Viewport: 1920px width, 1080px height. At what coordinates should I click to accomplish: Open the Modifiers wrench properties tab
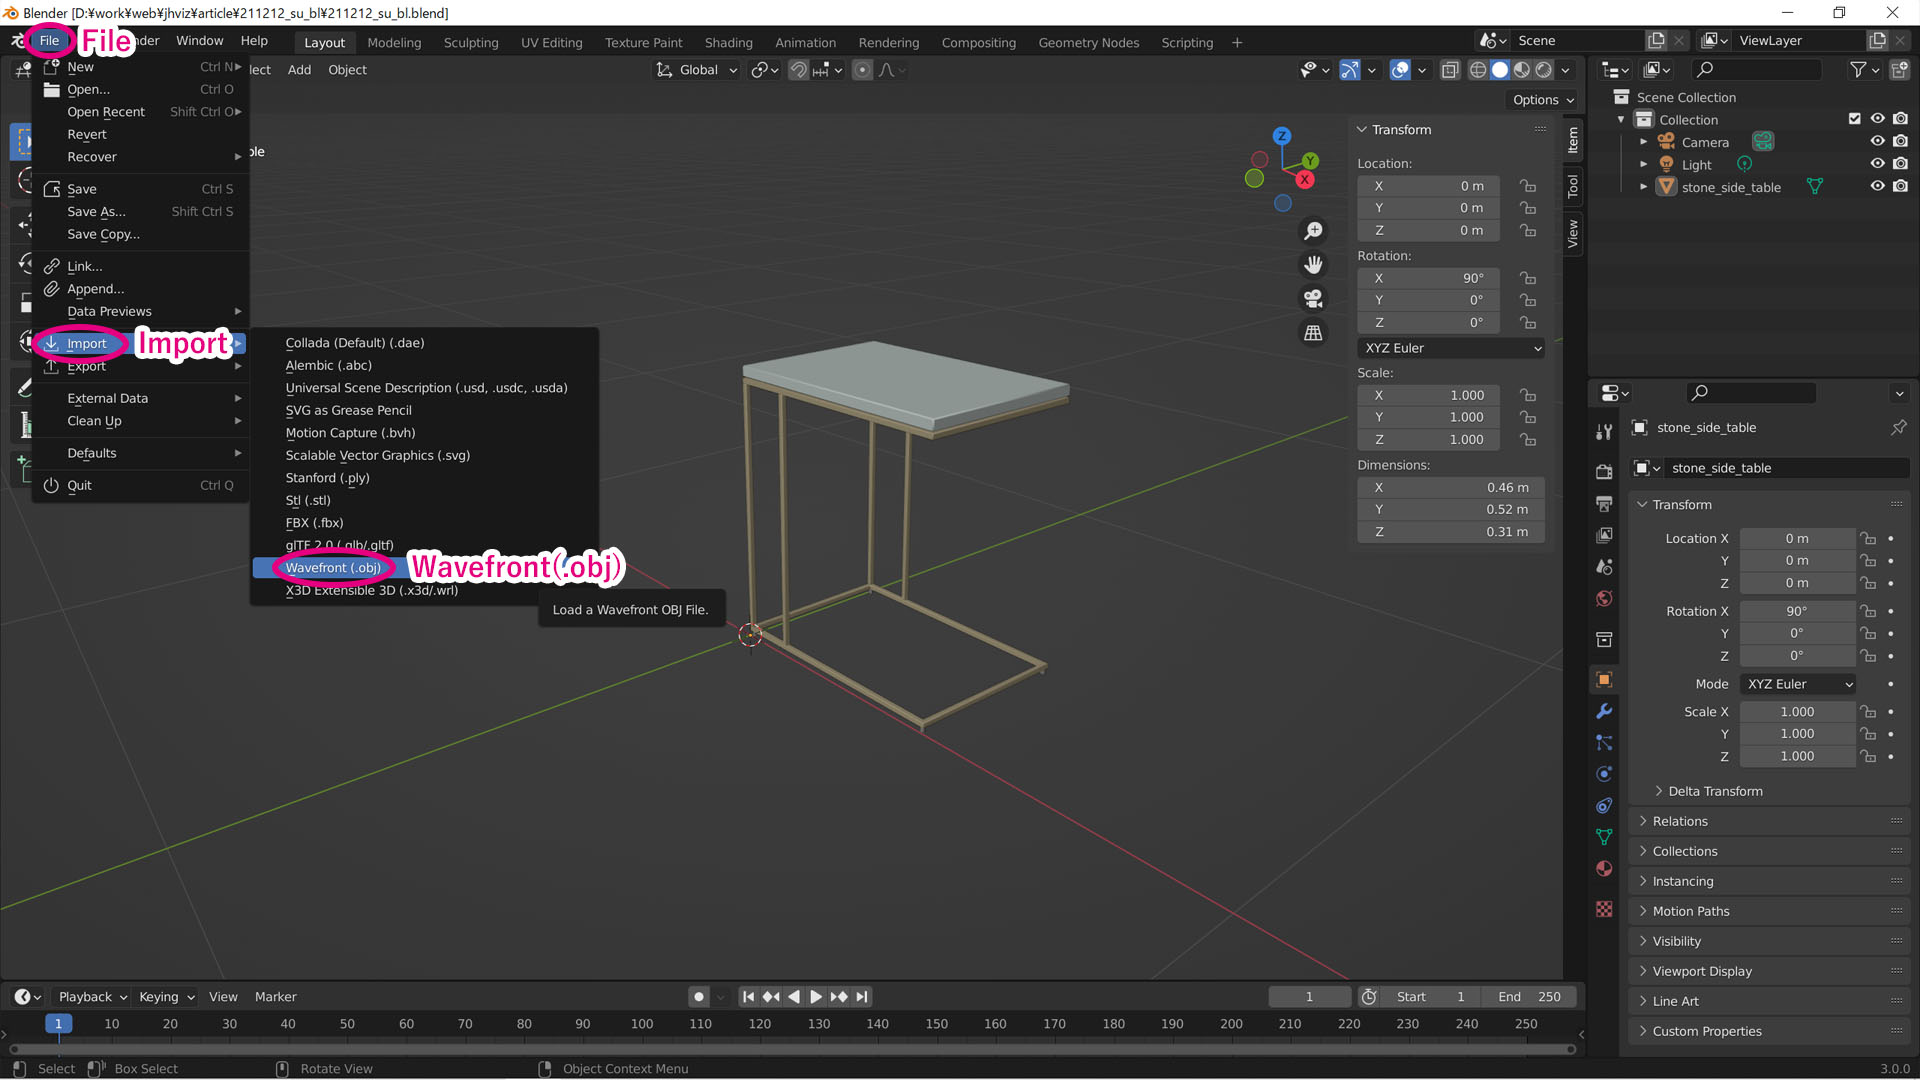pyautogui.click(x=1604, y=711)
